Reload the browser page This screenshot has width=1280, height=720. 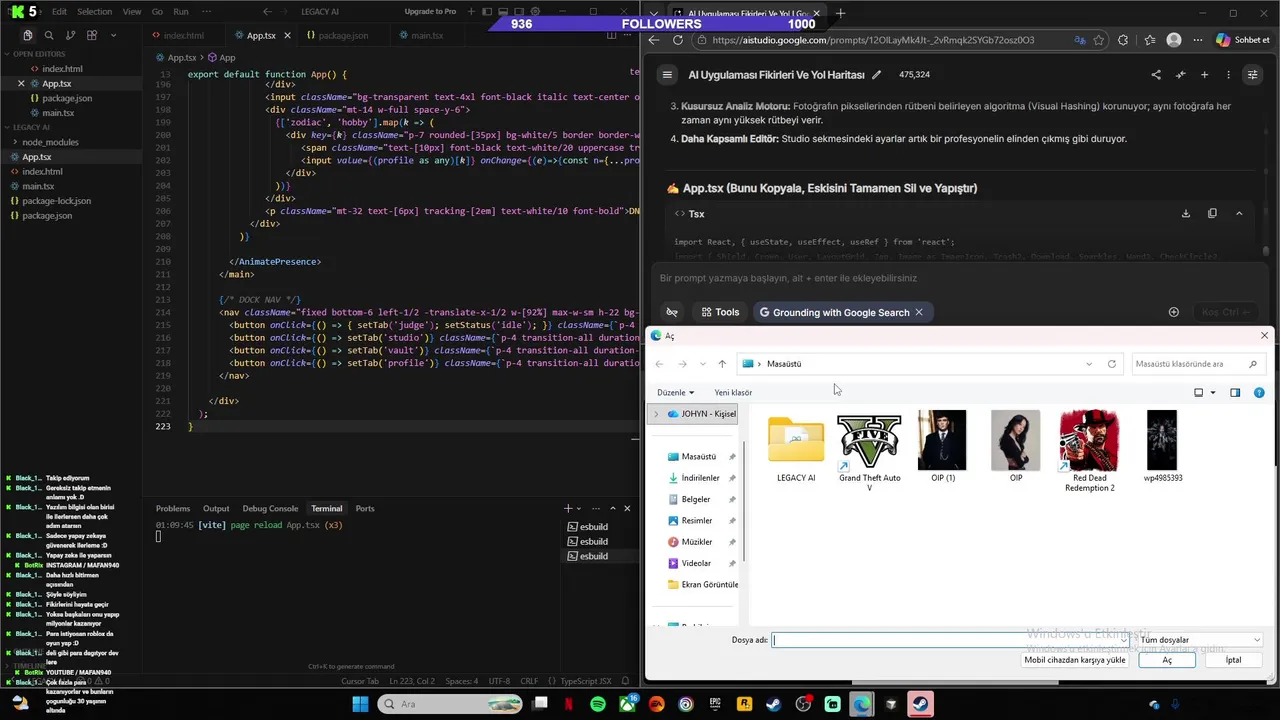678,40
